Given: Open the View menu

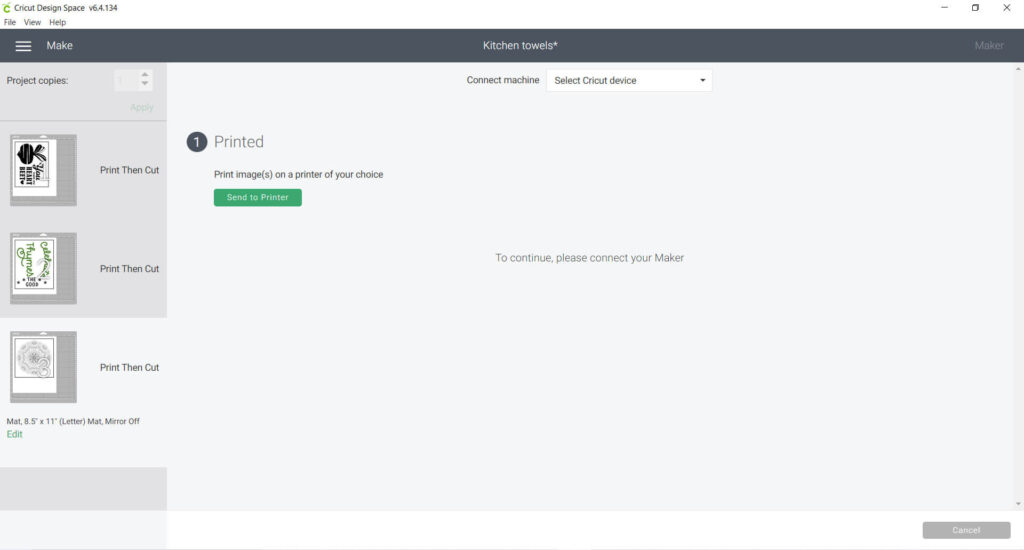Looking at the screenshot, I should [32, 22].
